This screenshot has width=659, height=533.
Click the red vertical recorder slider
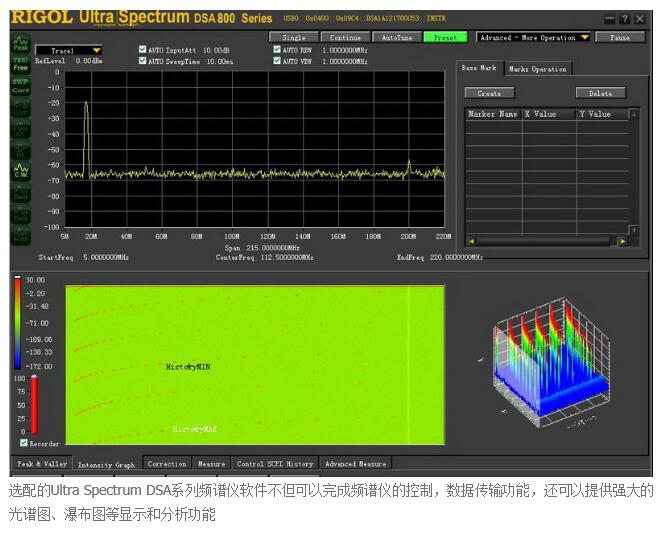34,403
